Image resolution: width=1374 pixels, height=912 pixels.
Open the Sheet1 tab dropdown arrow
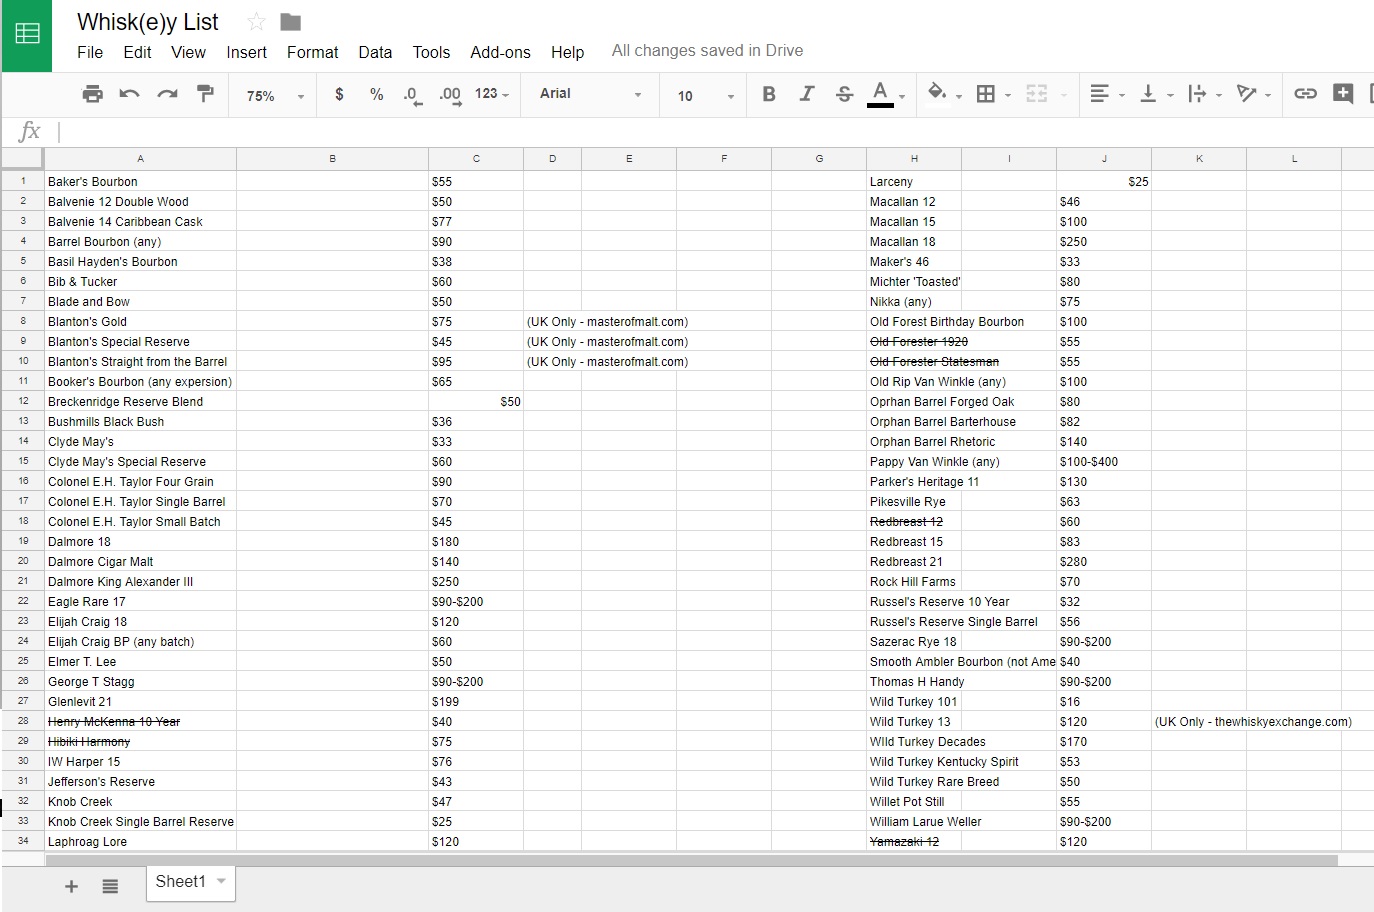pos(221,881)
